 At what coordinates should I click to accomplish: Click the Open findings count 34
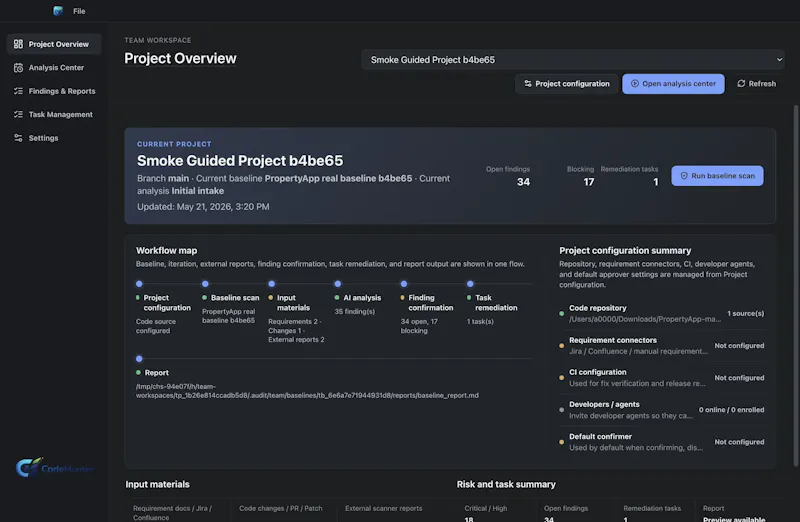[523, 182]
